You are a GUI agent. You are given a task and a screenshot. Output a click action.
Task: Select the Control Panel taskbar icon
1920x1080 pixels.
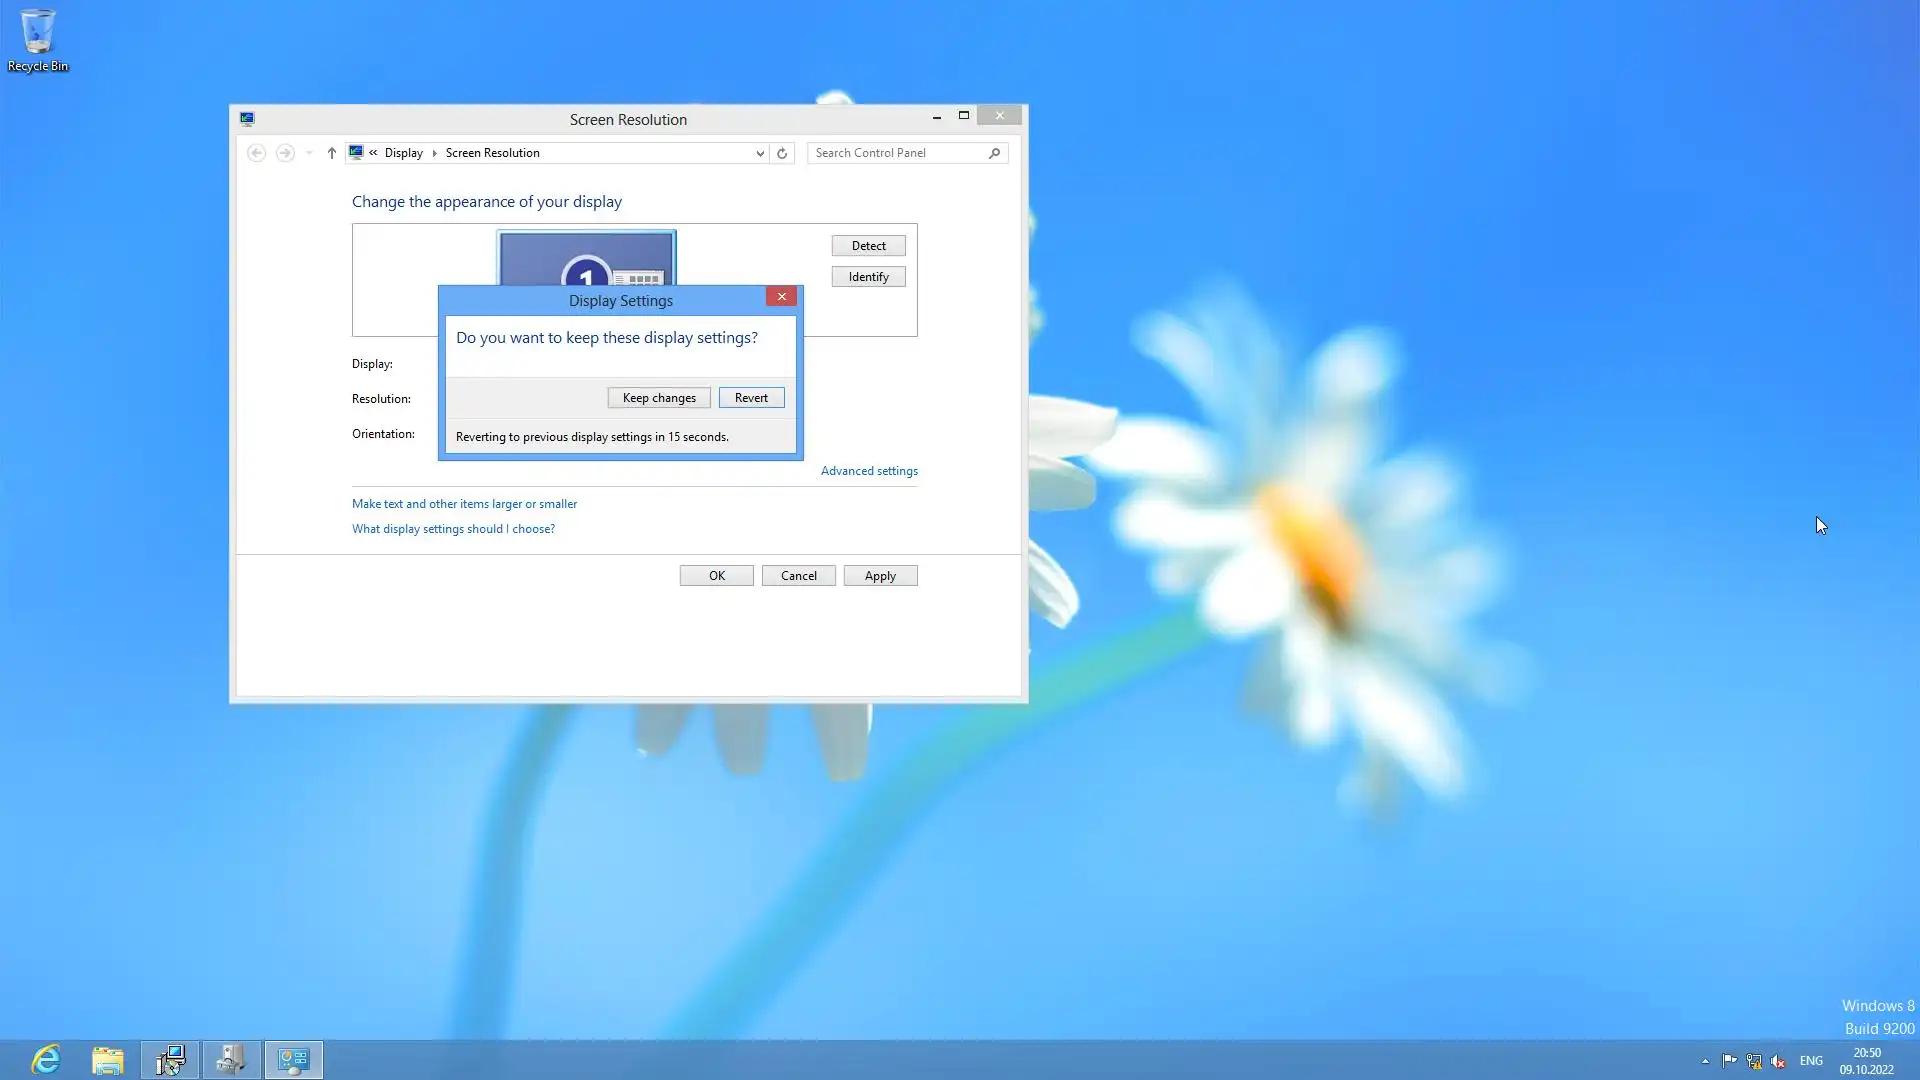tap(294, 1059)
